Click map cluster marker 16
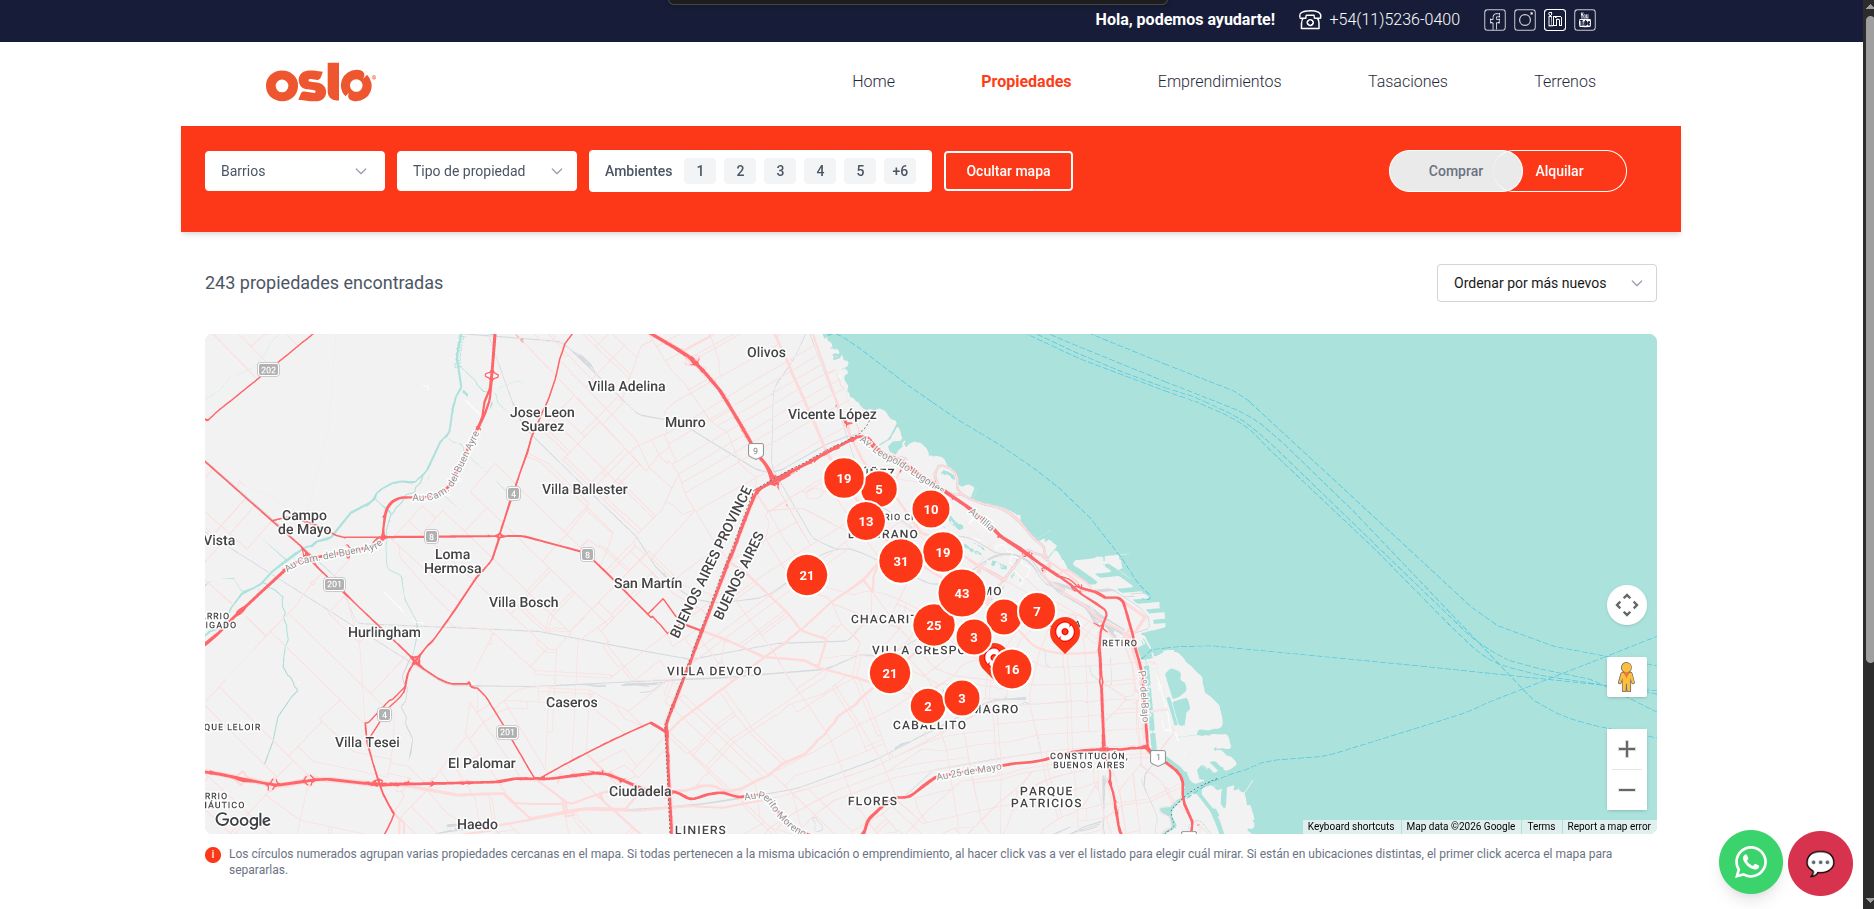Screen dimensions: 1874x909 (x=1012, y=669)
